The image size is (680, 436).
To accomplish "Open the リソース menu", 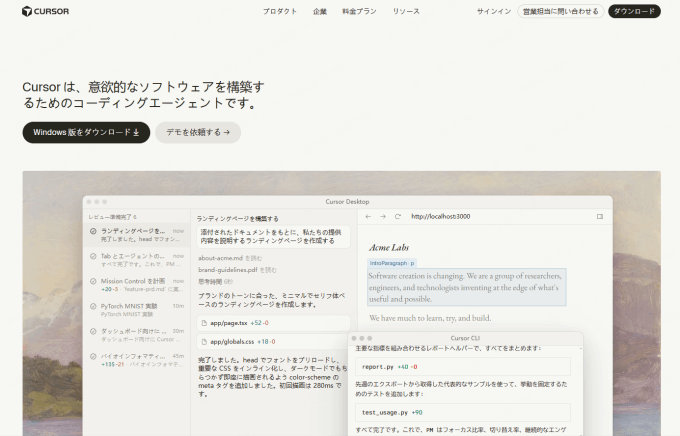I will coord(406,11).
